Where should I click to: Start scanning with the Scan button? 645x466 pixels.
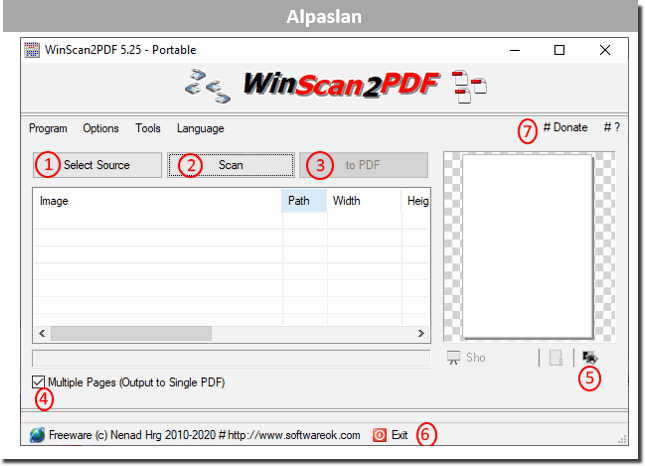[x=231, y=165]
